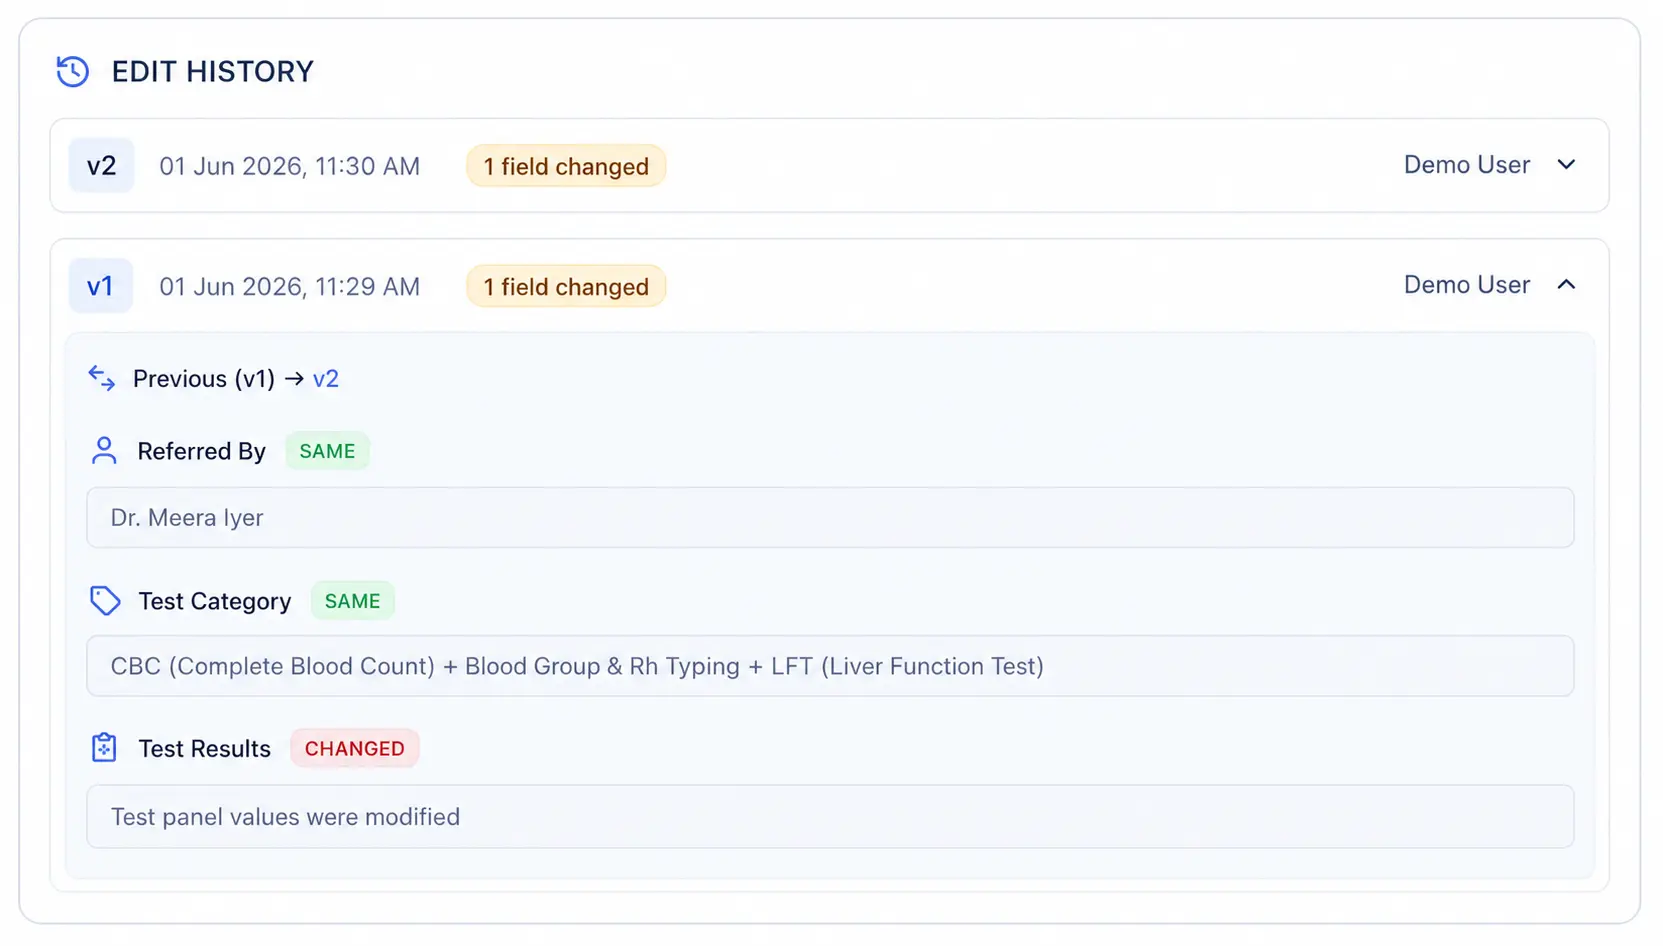
Task: Click the CHANGED badge beside Test Results
Action: coord(355,749)
